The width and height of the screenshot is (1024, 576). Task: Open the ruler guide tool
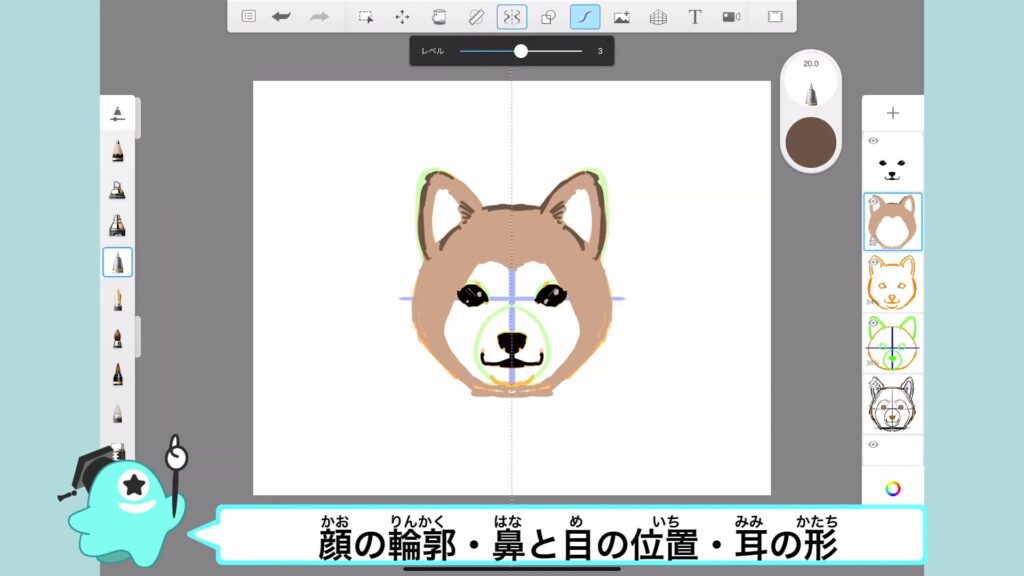coord(476,16)
